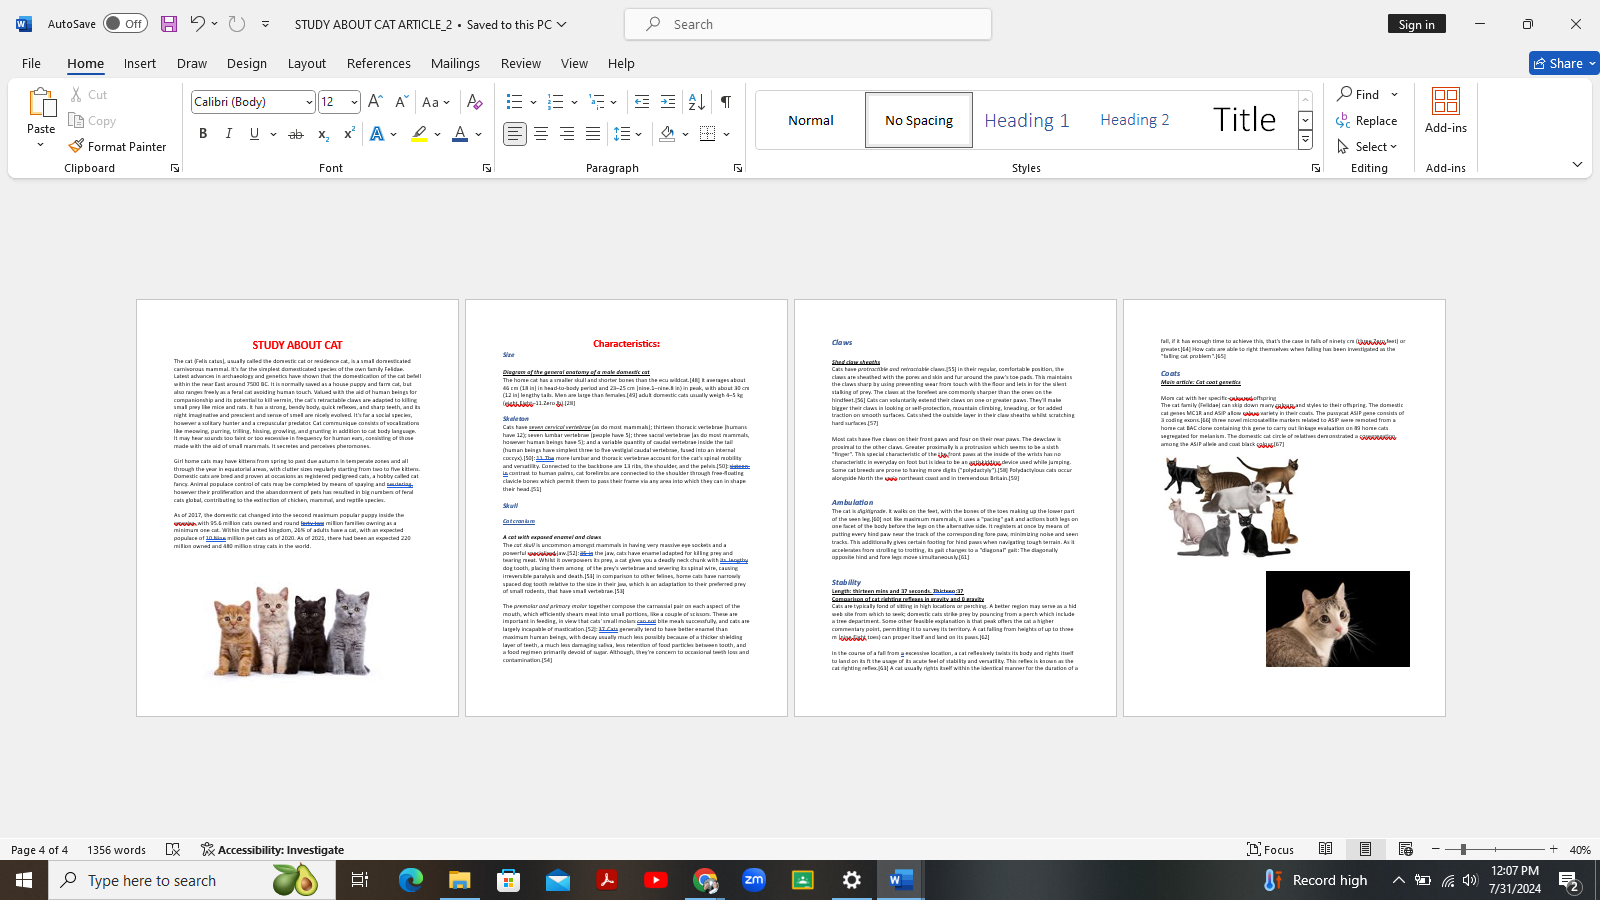Save the document using the disk icon
This screenshot has height=900, width=1600.
(x=169, y=24)
